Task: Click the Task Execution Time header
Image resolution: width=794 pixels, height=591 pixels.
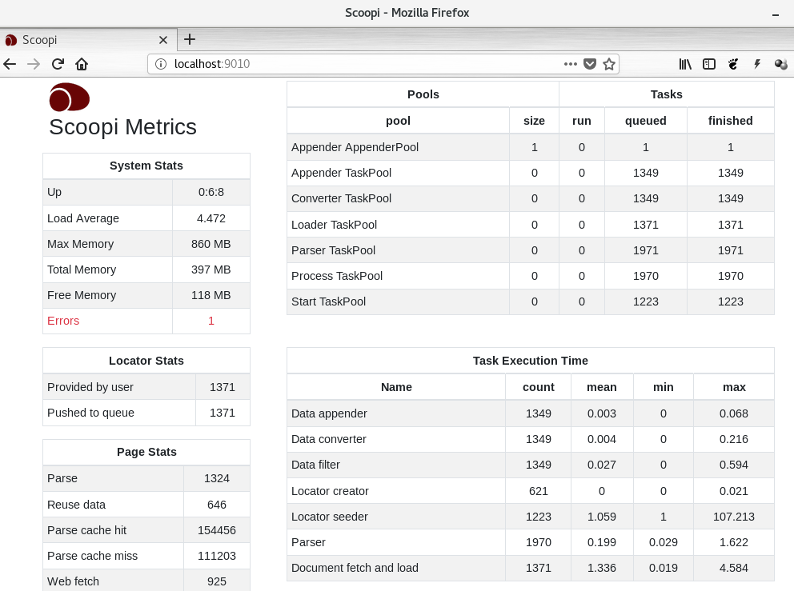Action: pos(530,361)
